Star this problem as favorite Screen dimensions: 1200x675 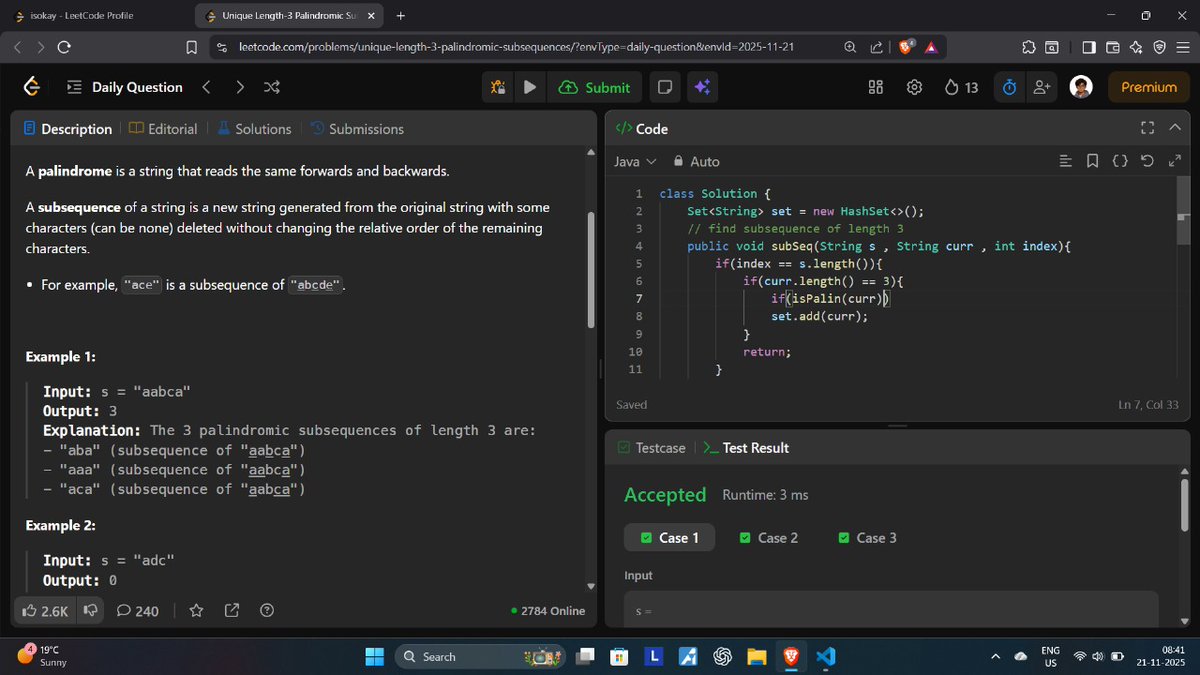coord(197,610)
